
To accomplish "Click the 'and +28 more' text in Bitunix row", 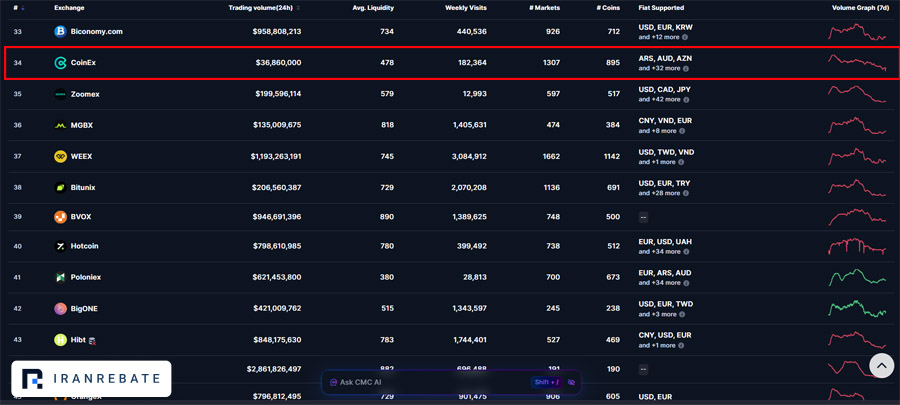I will (660, 193).
